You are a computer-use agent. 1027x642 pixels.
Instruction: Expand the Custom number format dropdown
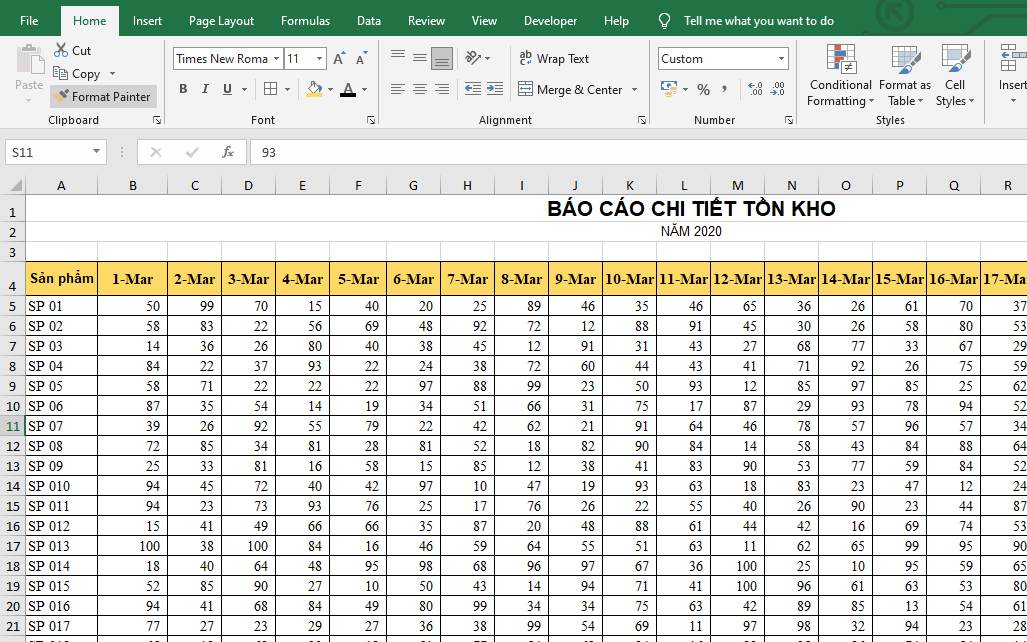tap(780, 59)
